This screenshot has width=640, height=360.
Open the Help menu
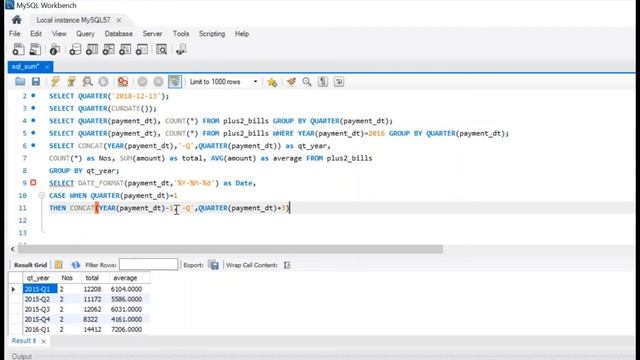[242, 34]
